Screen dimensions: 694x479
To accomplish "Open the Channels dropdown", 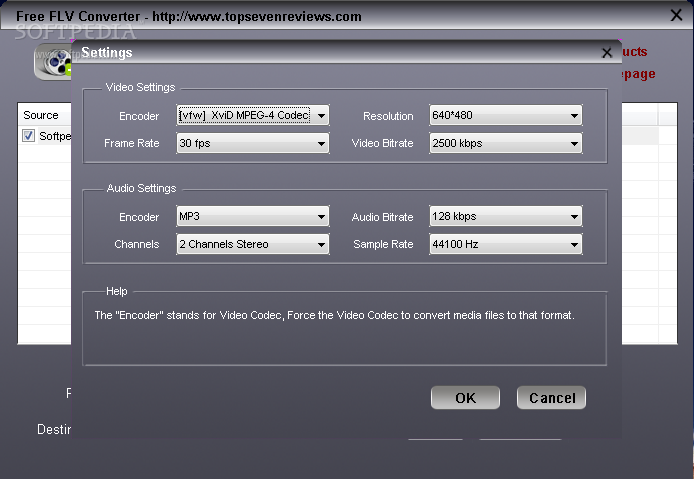I will tap(253, 244).
